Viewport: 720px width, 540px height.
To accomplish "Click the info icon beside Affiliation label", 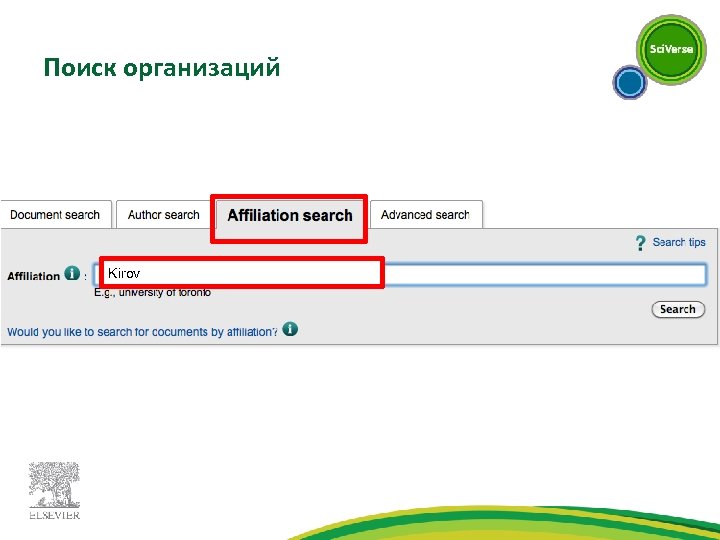I will (72, 273).
